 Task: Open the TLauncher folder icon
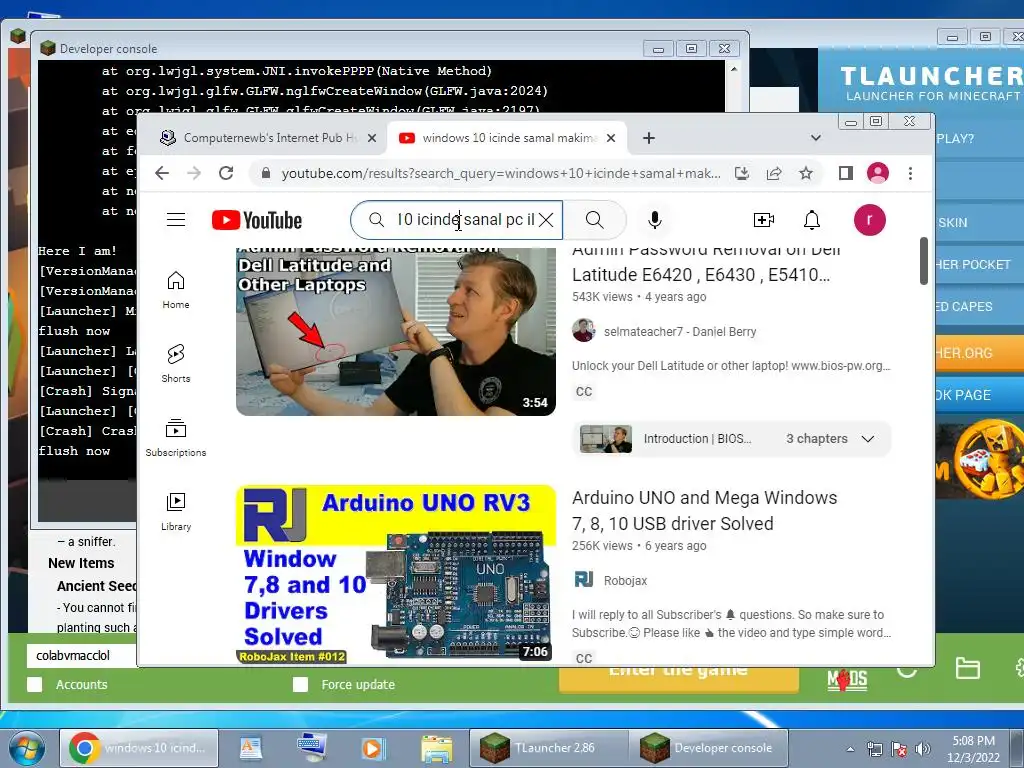967,668
